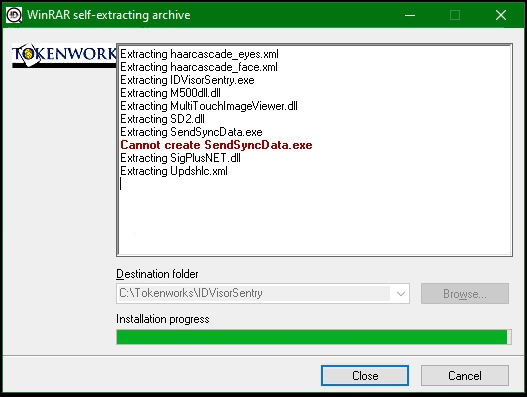Click the Tokenworks logo image
This screenshot has width=527, height=397.
tap(64, 55)
